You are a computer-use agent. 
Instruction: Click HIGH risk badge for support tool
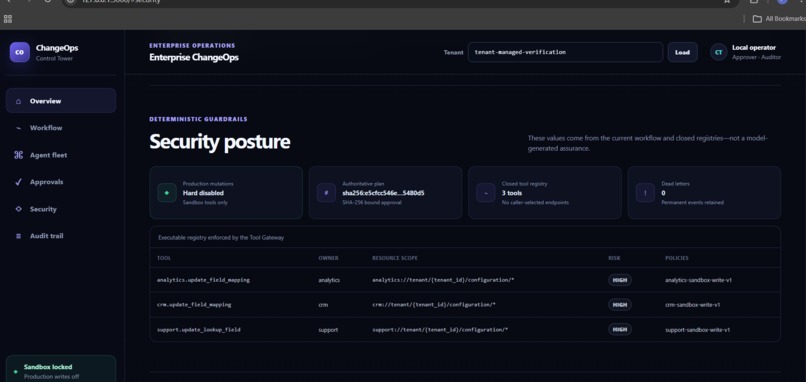[x=619, y=330]
